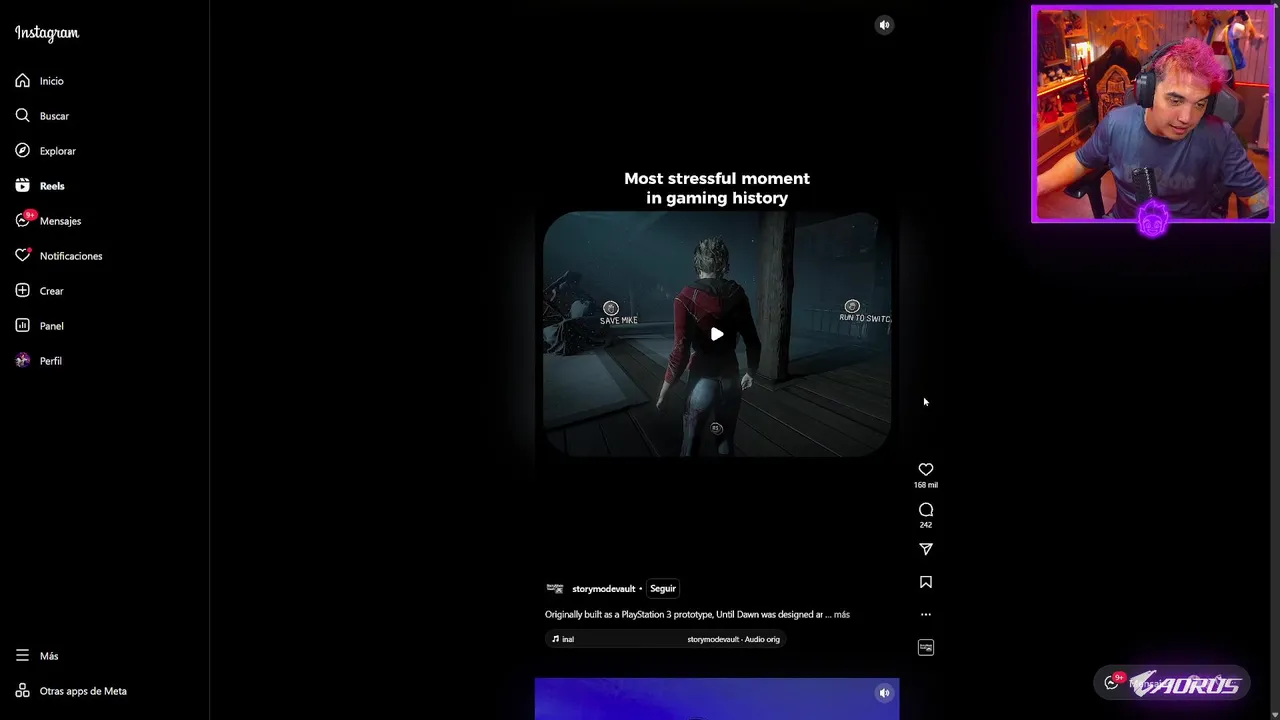
Task: Click the Crear plus icon
Action: (x=23, y=291)
